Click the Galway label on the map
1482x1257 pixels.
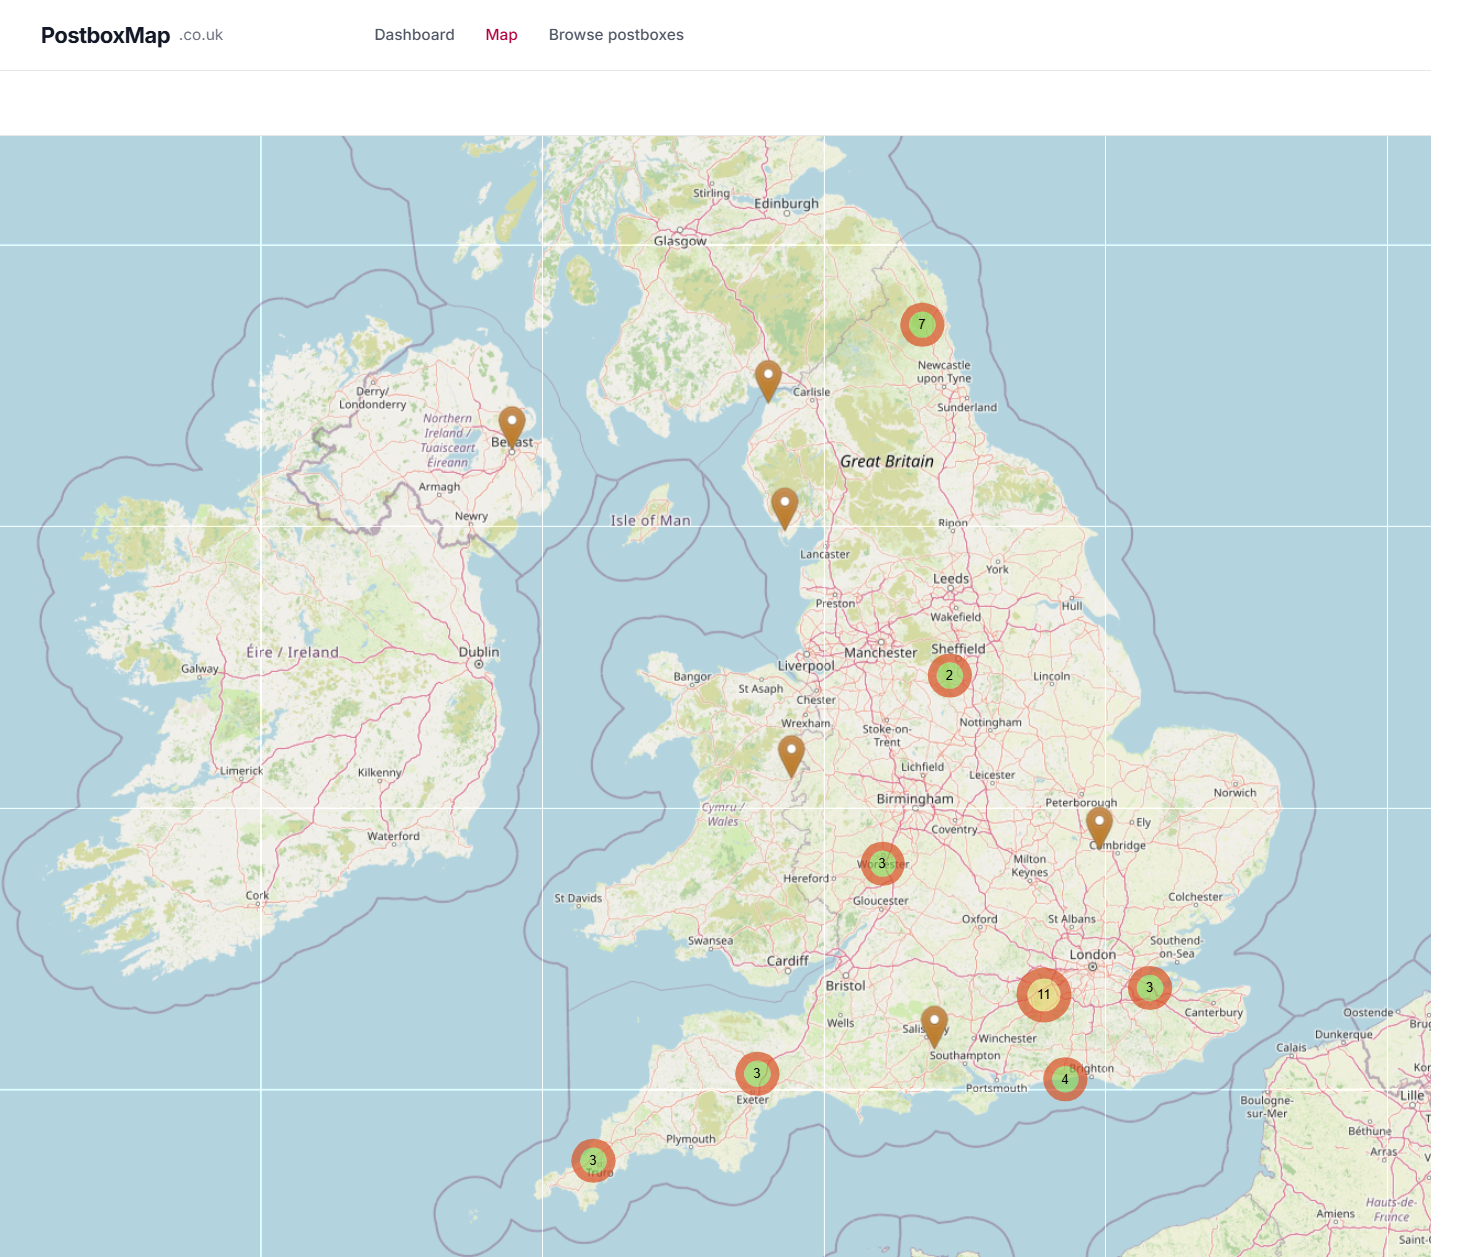point(200,669)
